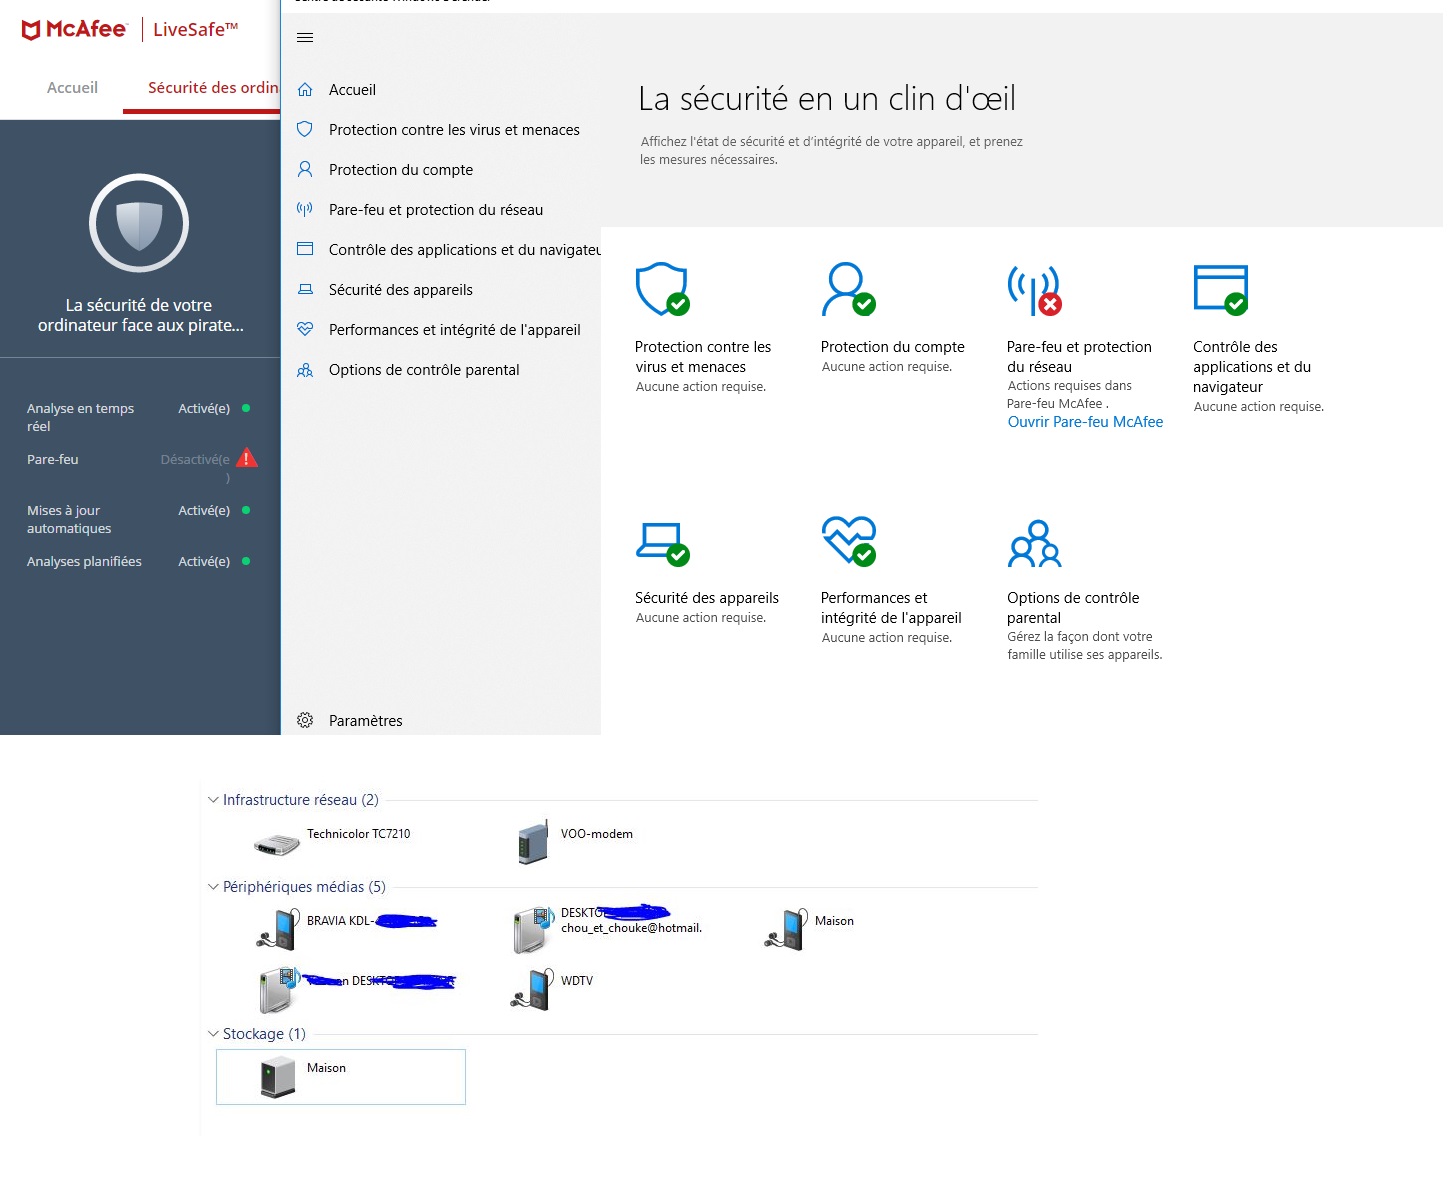
Task: Click the window icon for Contrôle des applications in sidebar
Action: point(305,249)
